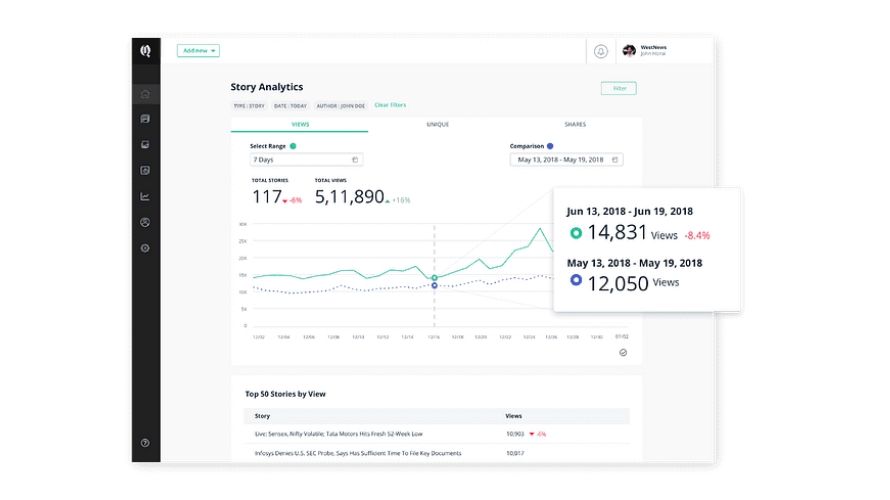Click the green dot beside Select Range
Viewport: 890px width, 500px height.
click(x=293, y=146)
